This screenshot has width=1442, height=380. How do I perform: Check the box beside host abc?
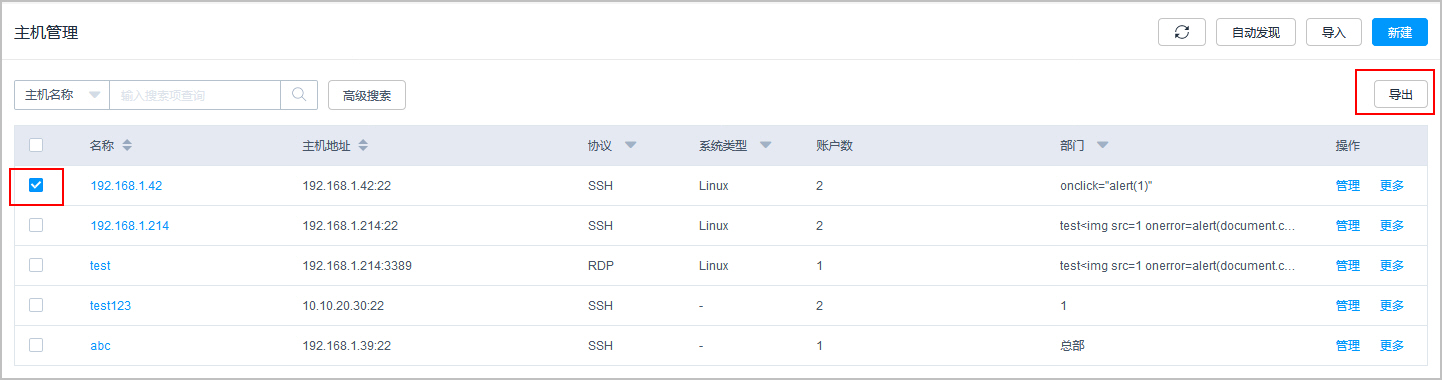point(36,345)
